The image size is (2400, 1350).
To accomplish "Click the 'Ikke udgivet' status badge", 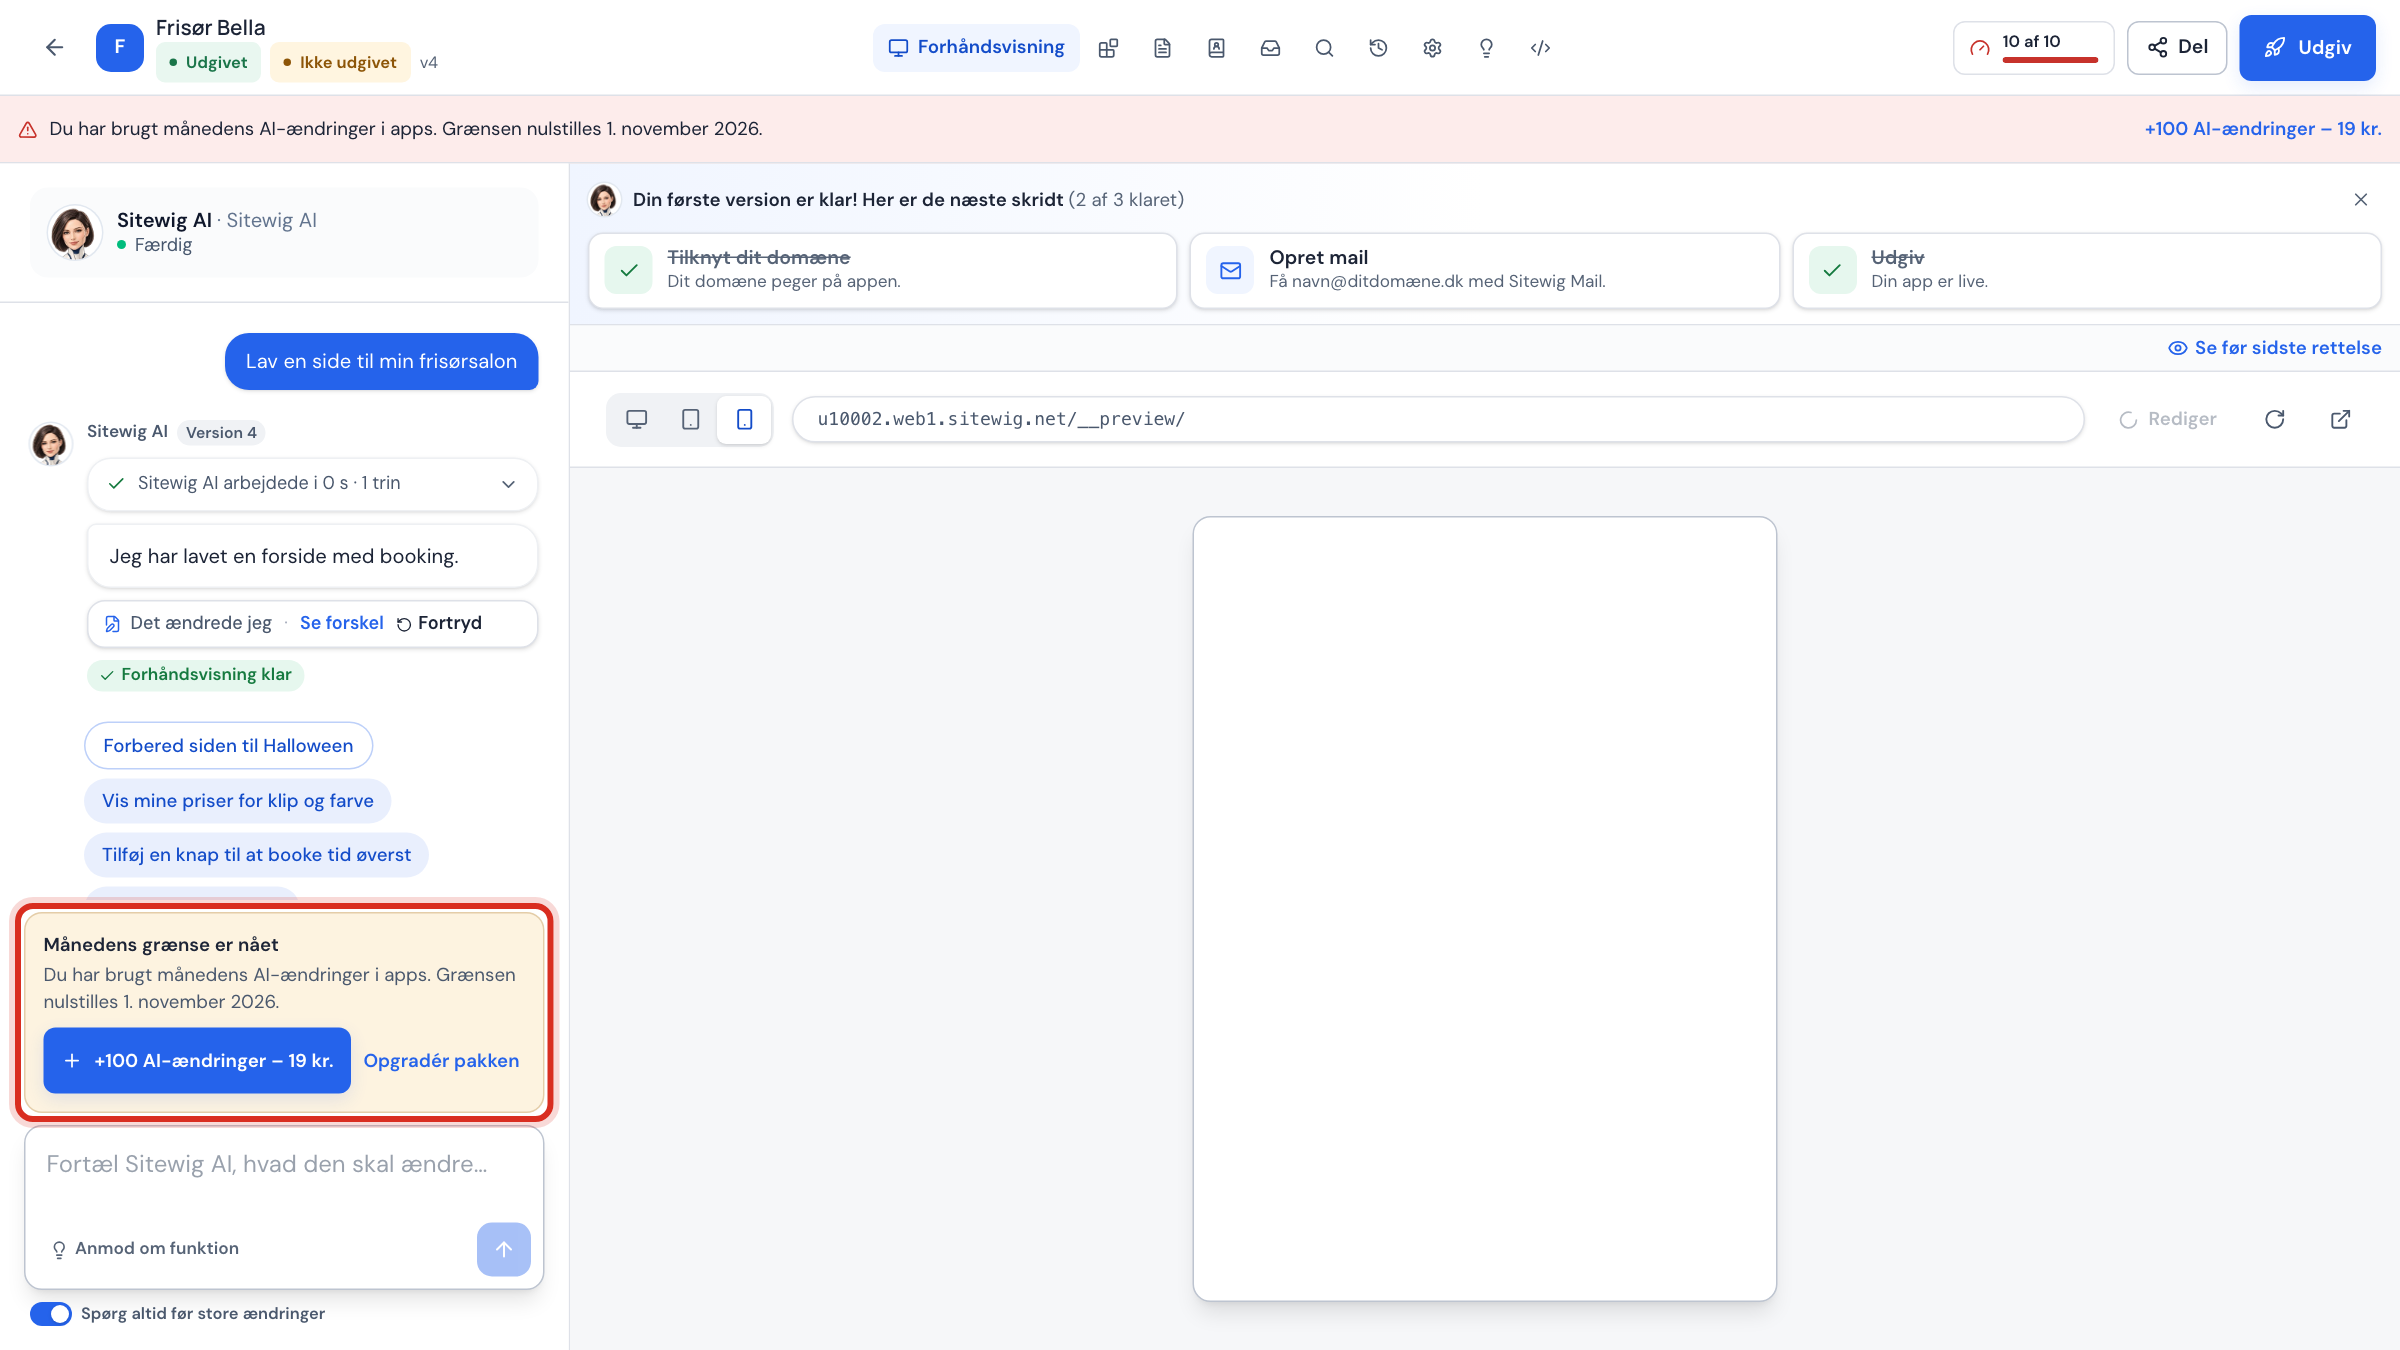I will click(340, 62).
